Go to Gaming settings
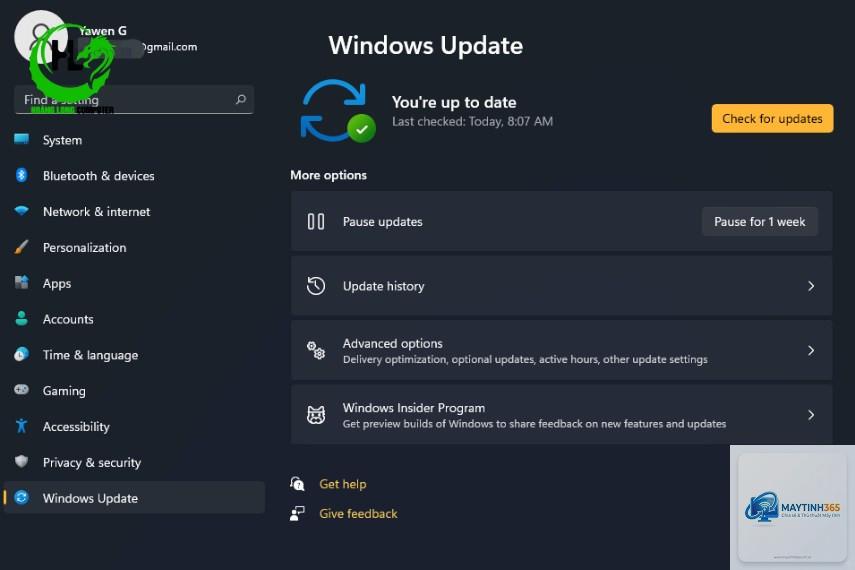 pyautogui.click(x=134, y=391)
